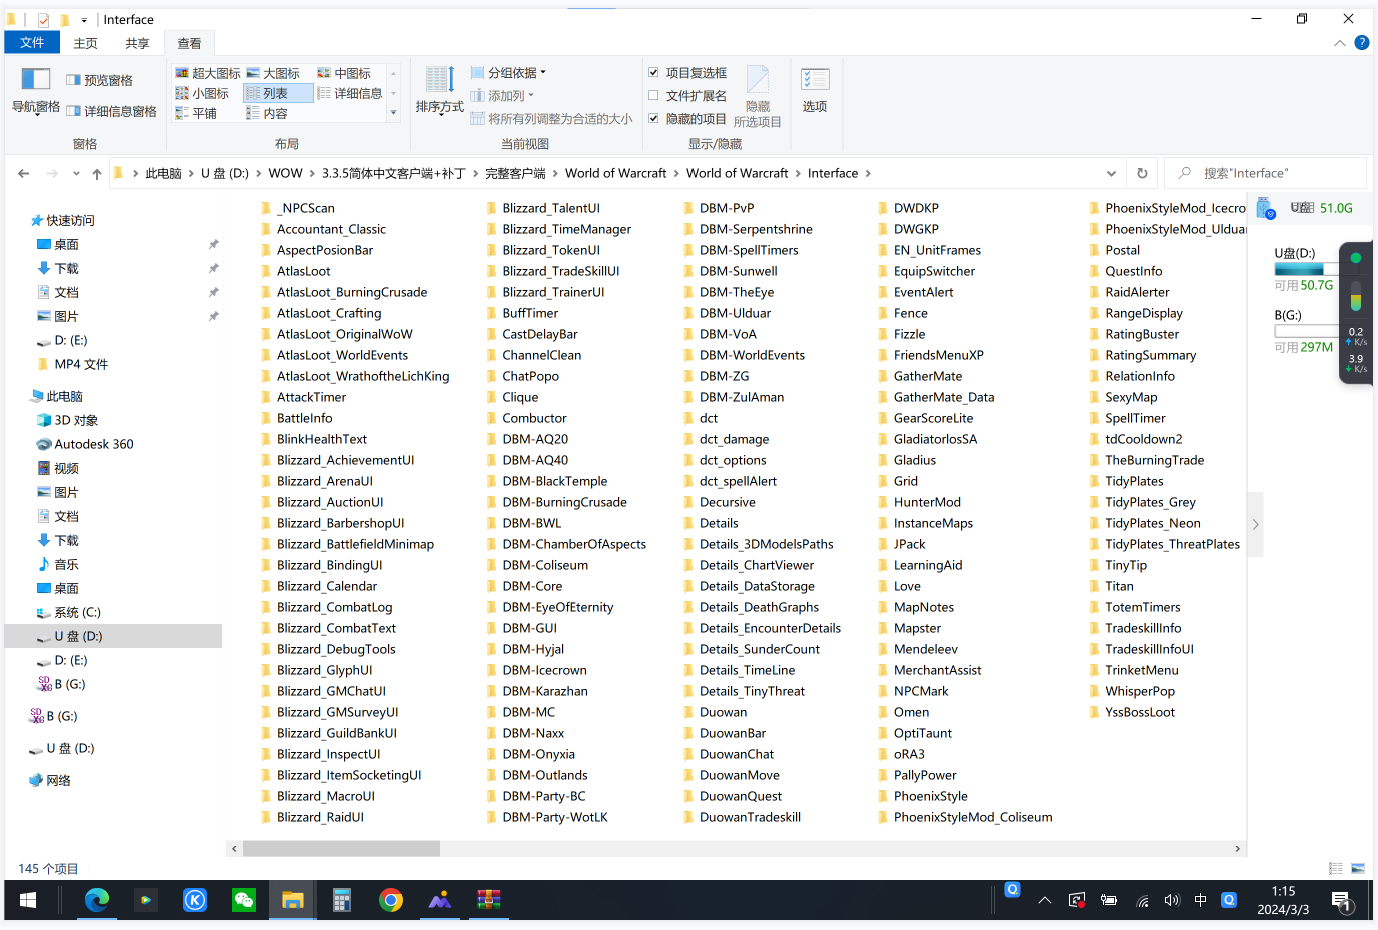Click the Properties icon in title bar
This screenshot has height=930, width=1378.
pos(43,19)
